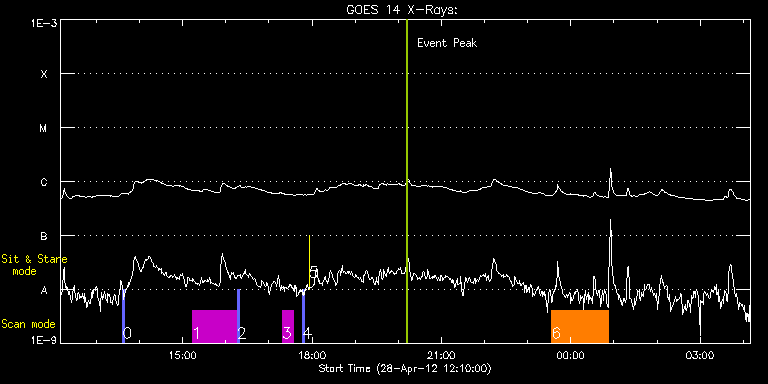Select the magenta observation block 1
This screenshot has height=384, width=768.
[215, 327]
